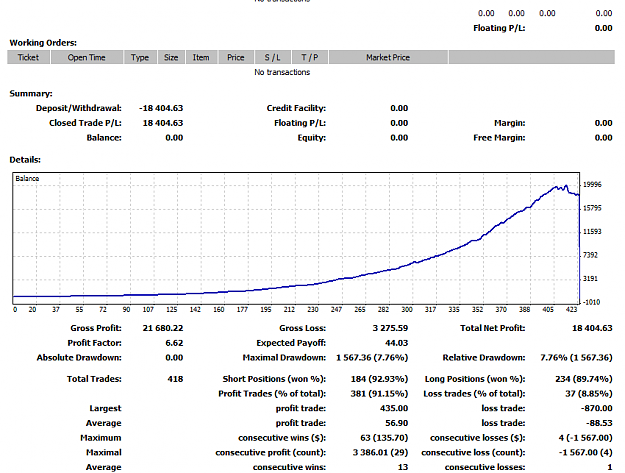Click the Ticket column header
The width and height of the screenshot is (625, 473).
pyautogui.click(x=28, y=57)
